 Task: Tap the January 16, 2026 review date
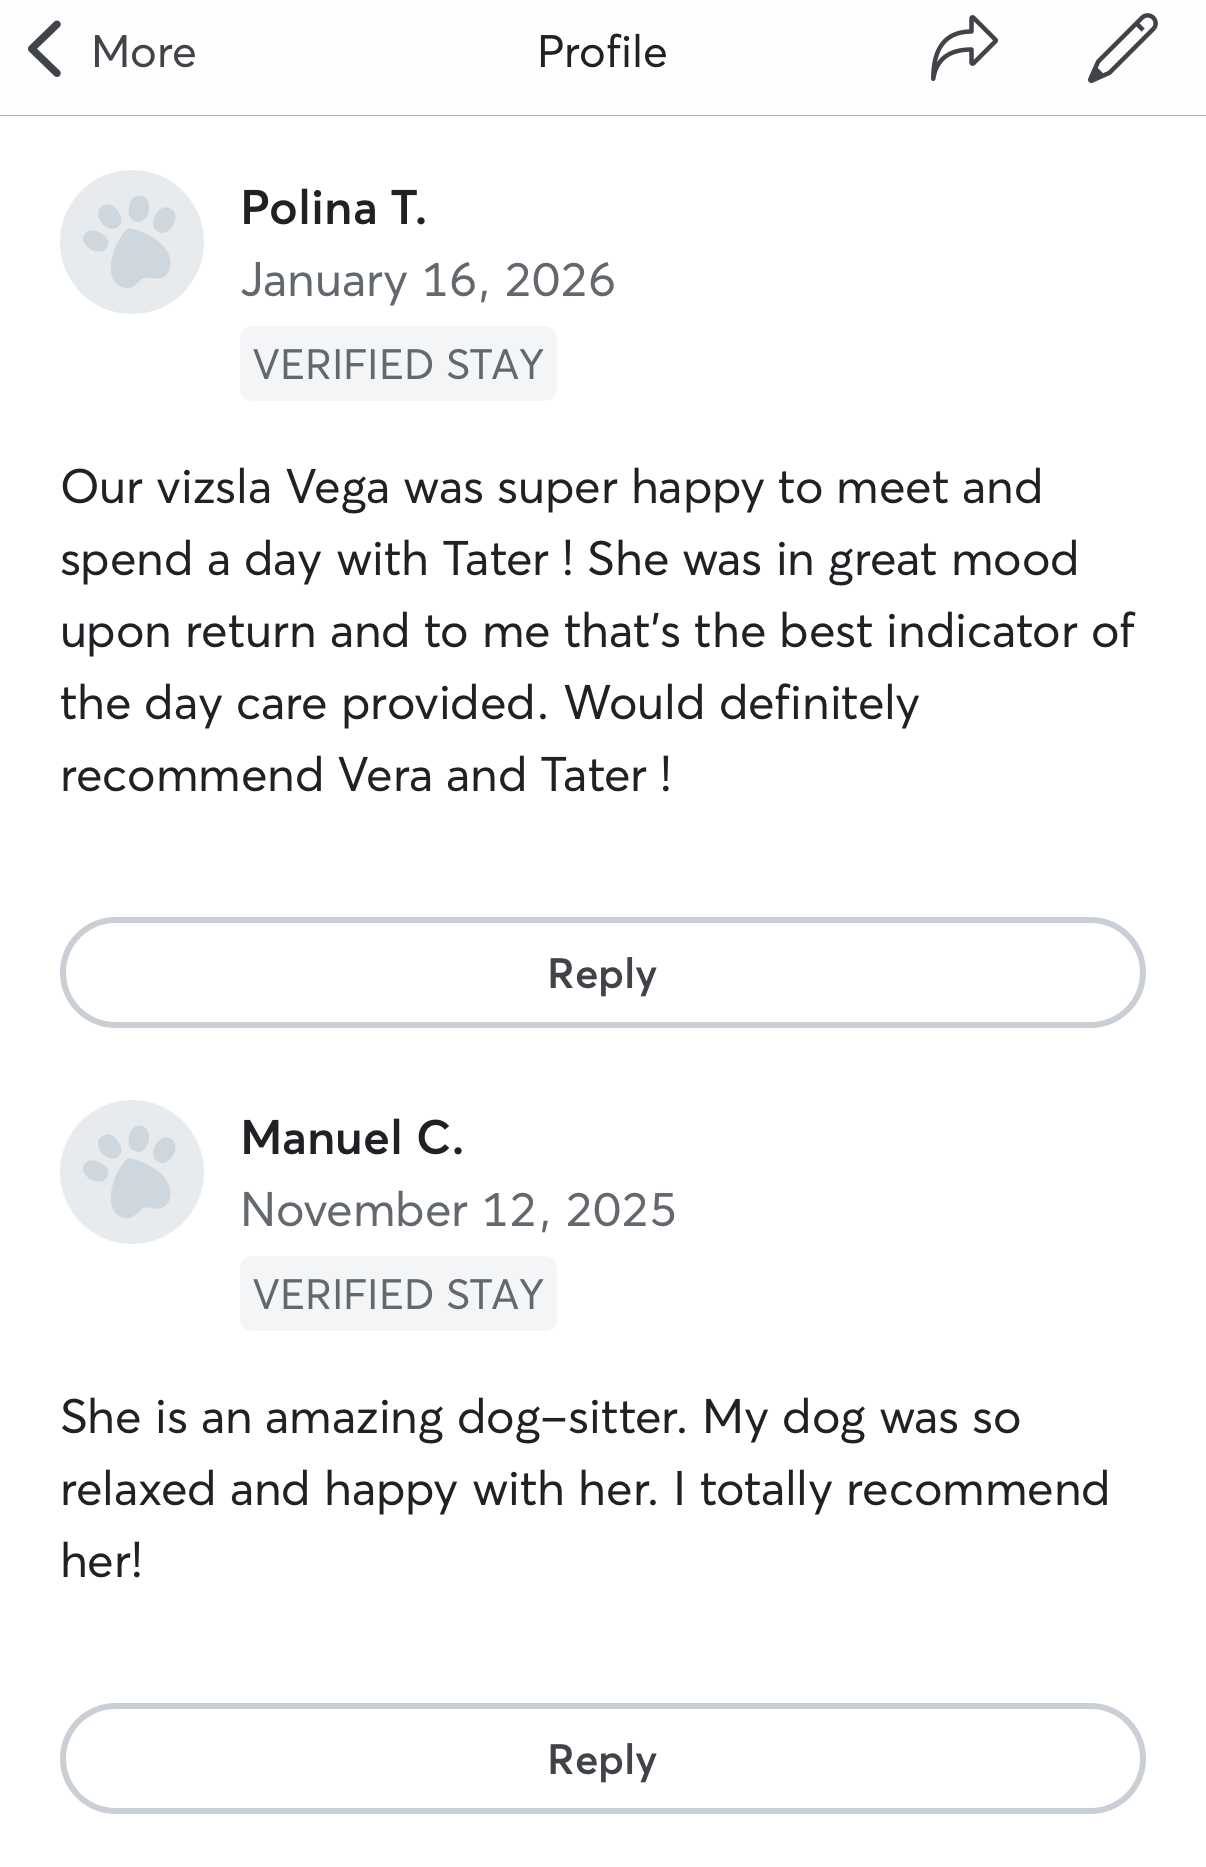coord(428,280)
